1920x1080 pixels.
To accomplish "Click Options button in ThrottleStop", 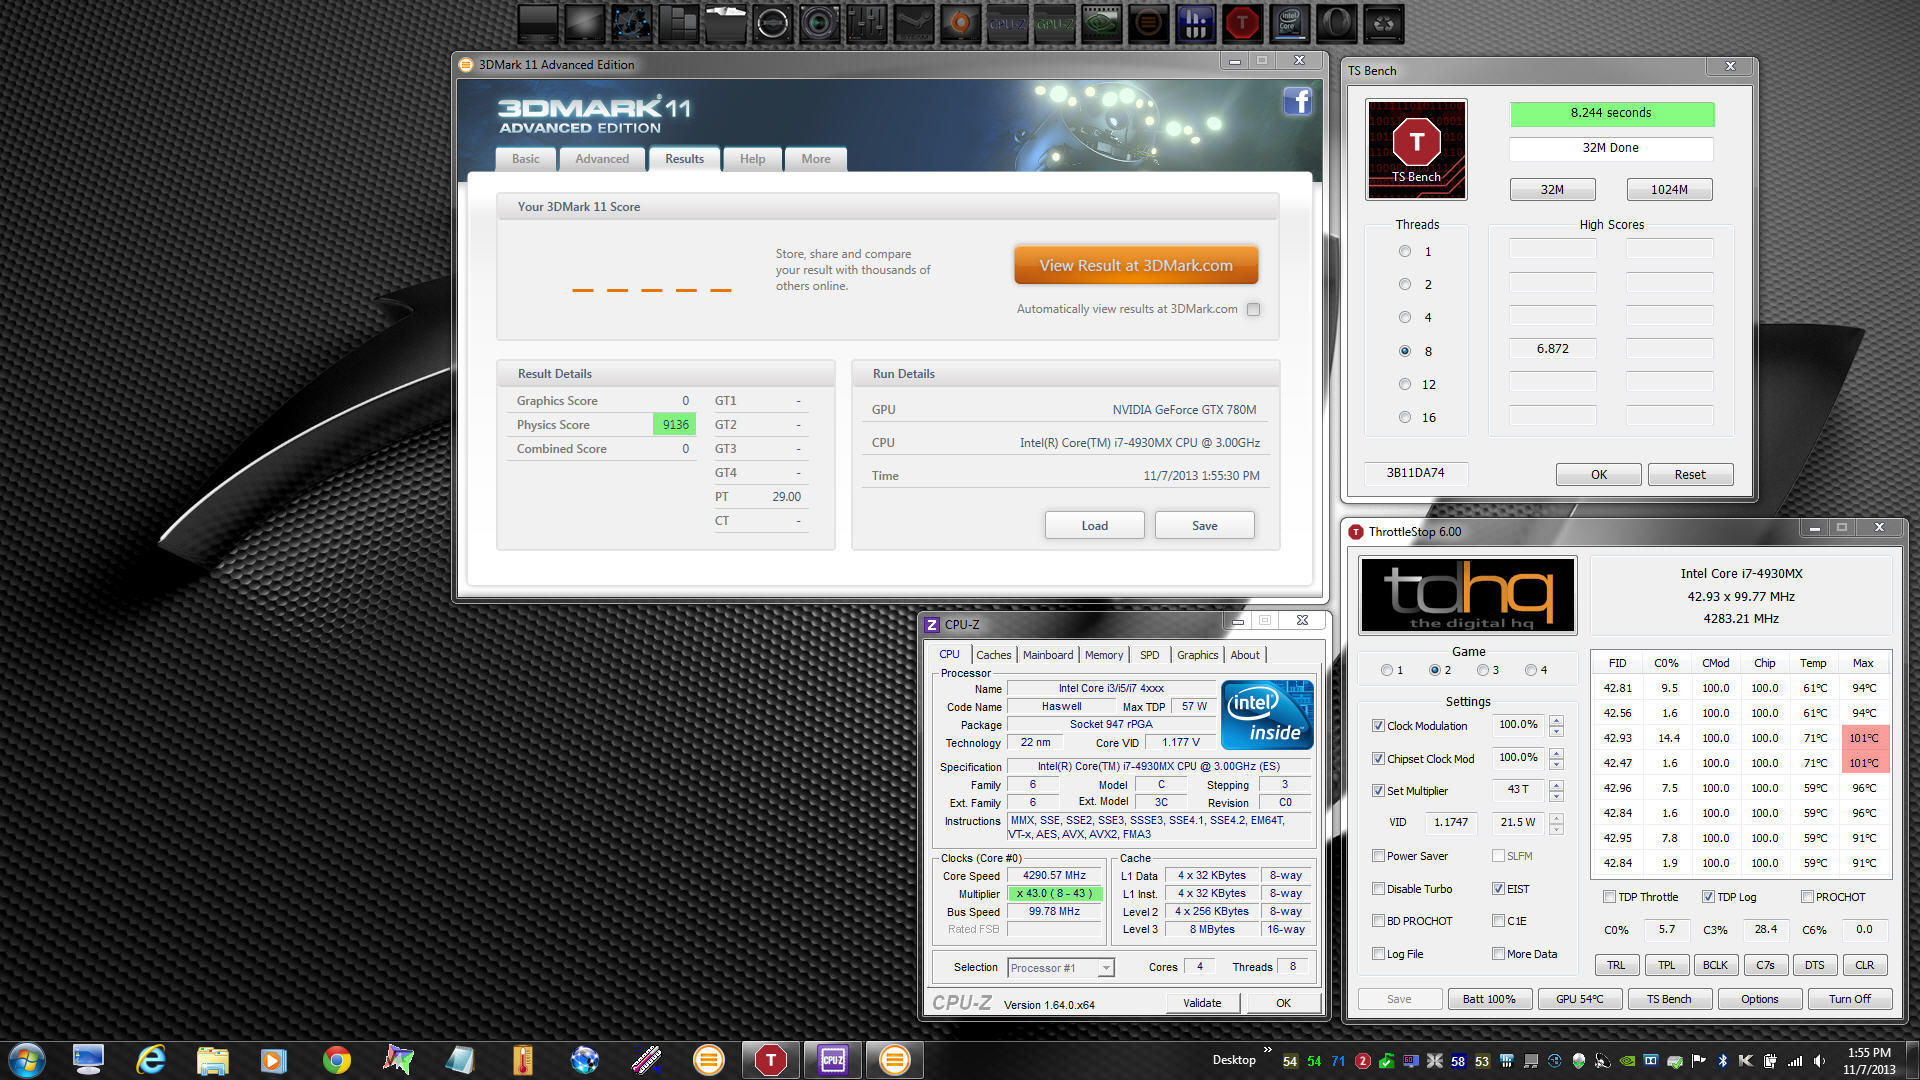I will point(1759,999).
